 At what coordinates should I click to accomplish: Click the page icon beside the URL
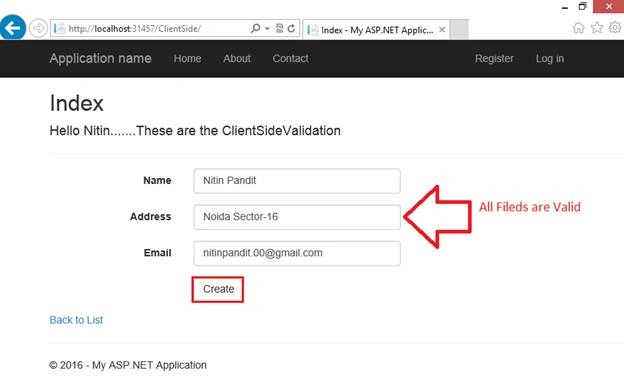tap(59, 29)
